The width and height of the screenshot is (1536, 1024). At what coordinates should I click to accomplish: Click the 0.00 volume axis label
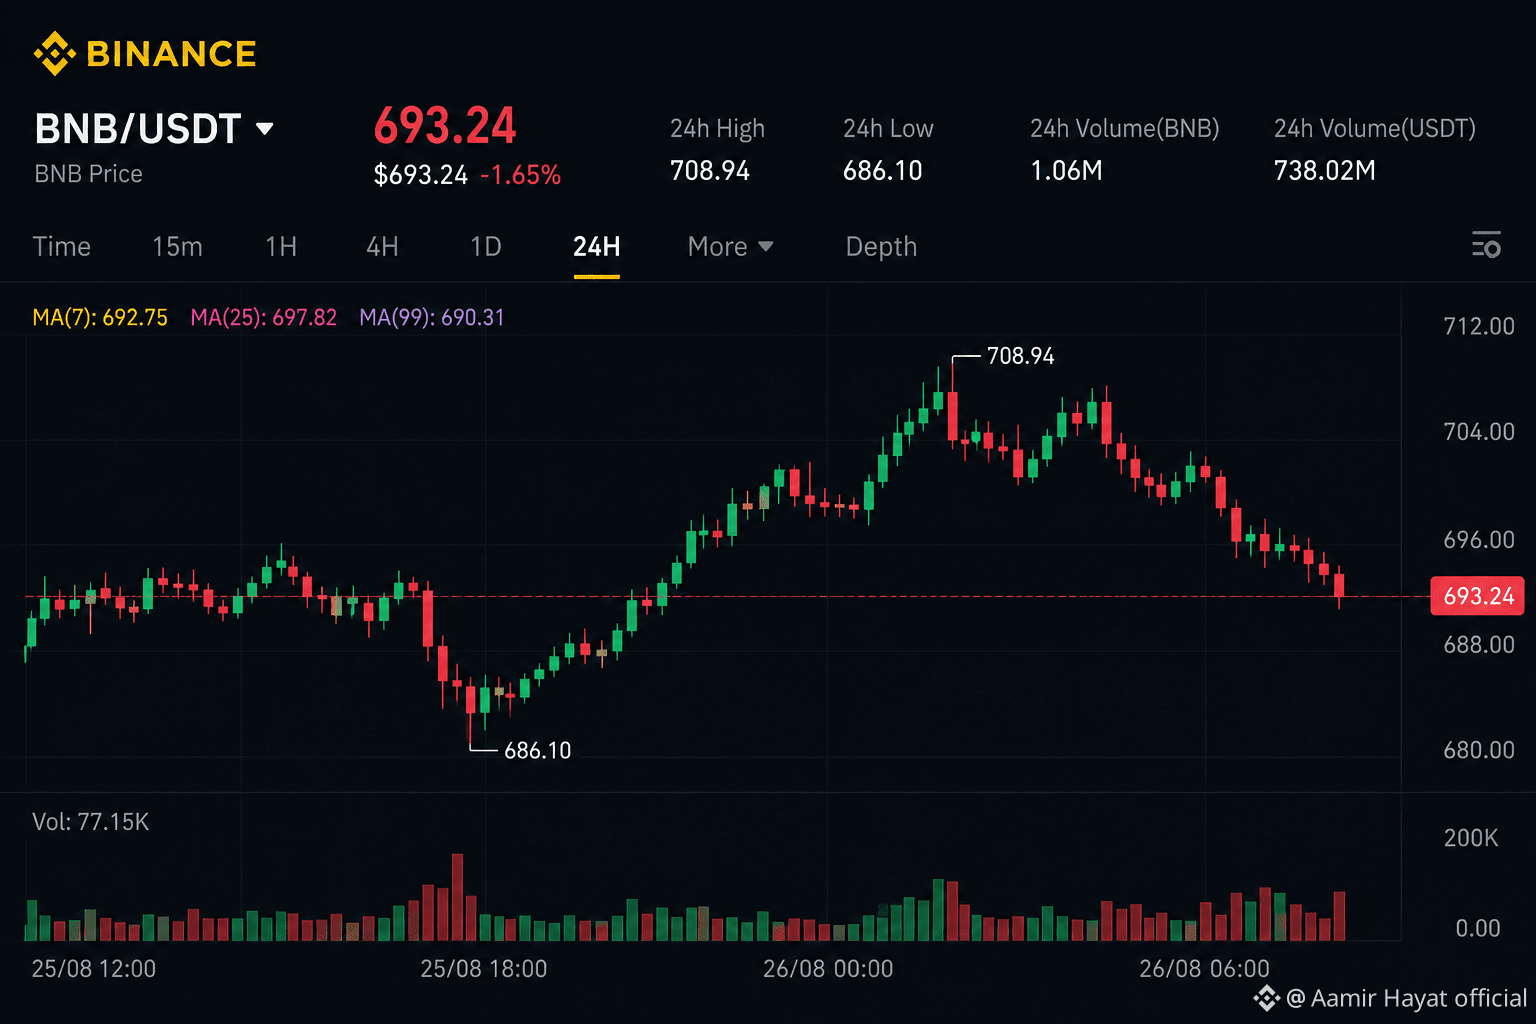click(1478, 928)
